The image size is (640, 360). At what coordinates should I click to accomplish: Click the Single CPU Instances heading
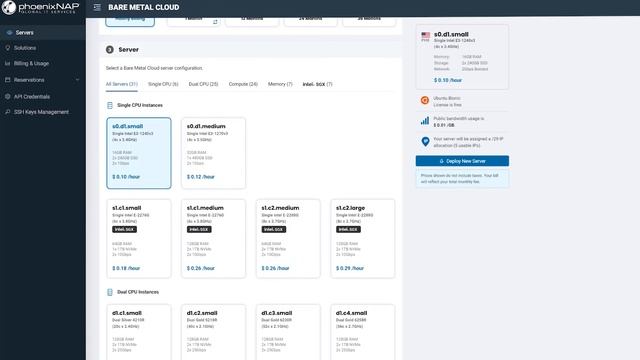pyautogui.click(x=140, y=105)
